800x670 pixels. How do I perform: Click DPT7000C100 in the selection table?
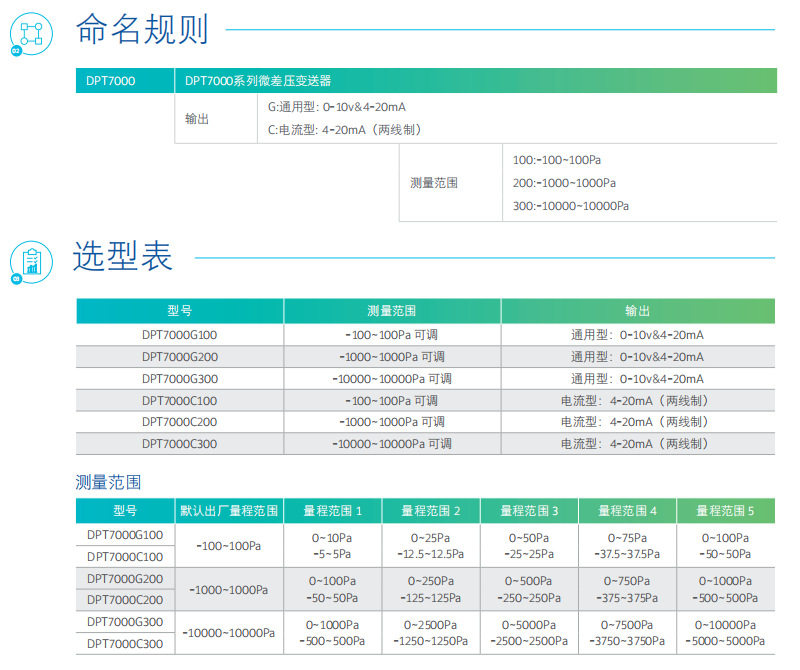click(x=180, y=401)
